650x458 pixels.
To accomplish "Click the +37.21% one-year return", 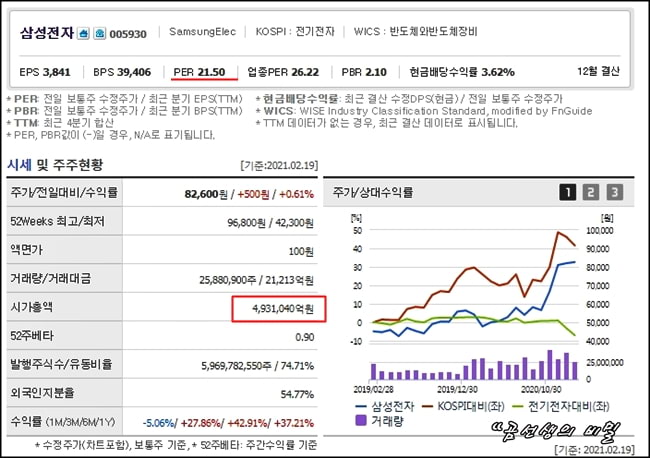I will (x=294, y=423).
